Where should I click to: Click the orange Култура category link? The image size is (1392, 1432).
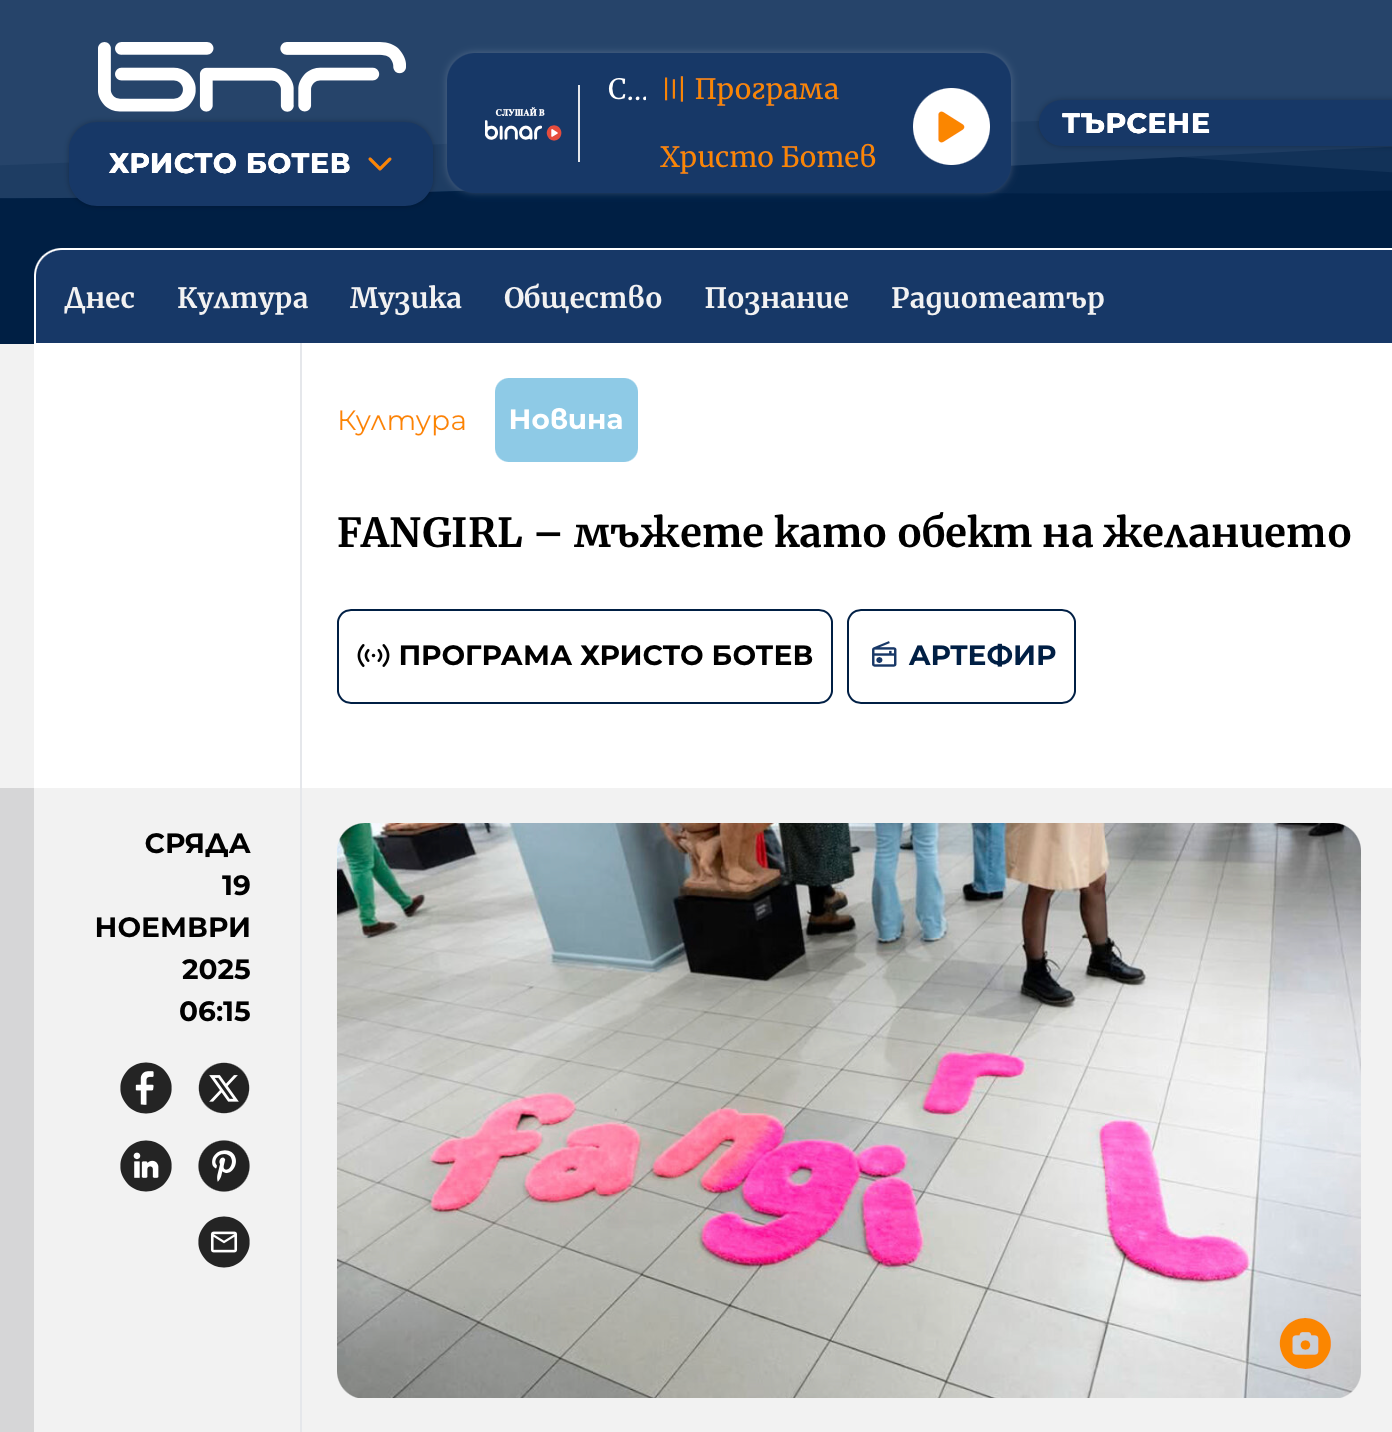402,420
